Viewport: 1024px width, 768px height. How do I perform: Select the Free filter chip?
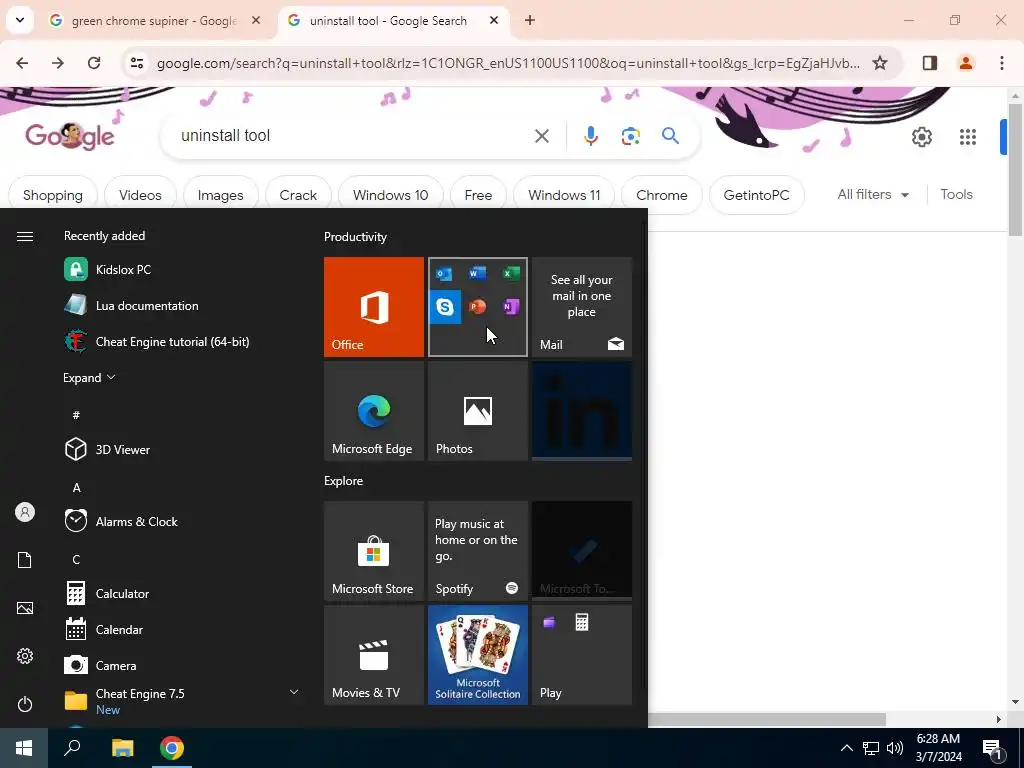pyautogui.click(x=478, y=195)
